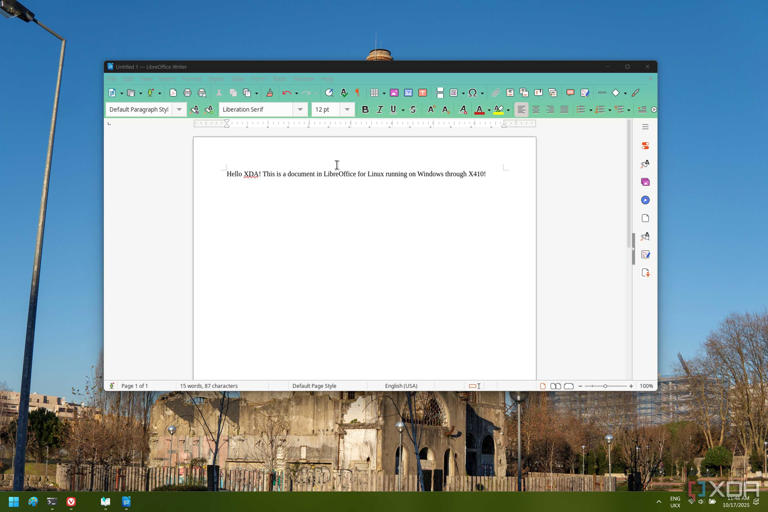
Task: Open the sidebar Properties deck
Action: tap(645, 146)
